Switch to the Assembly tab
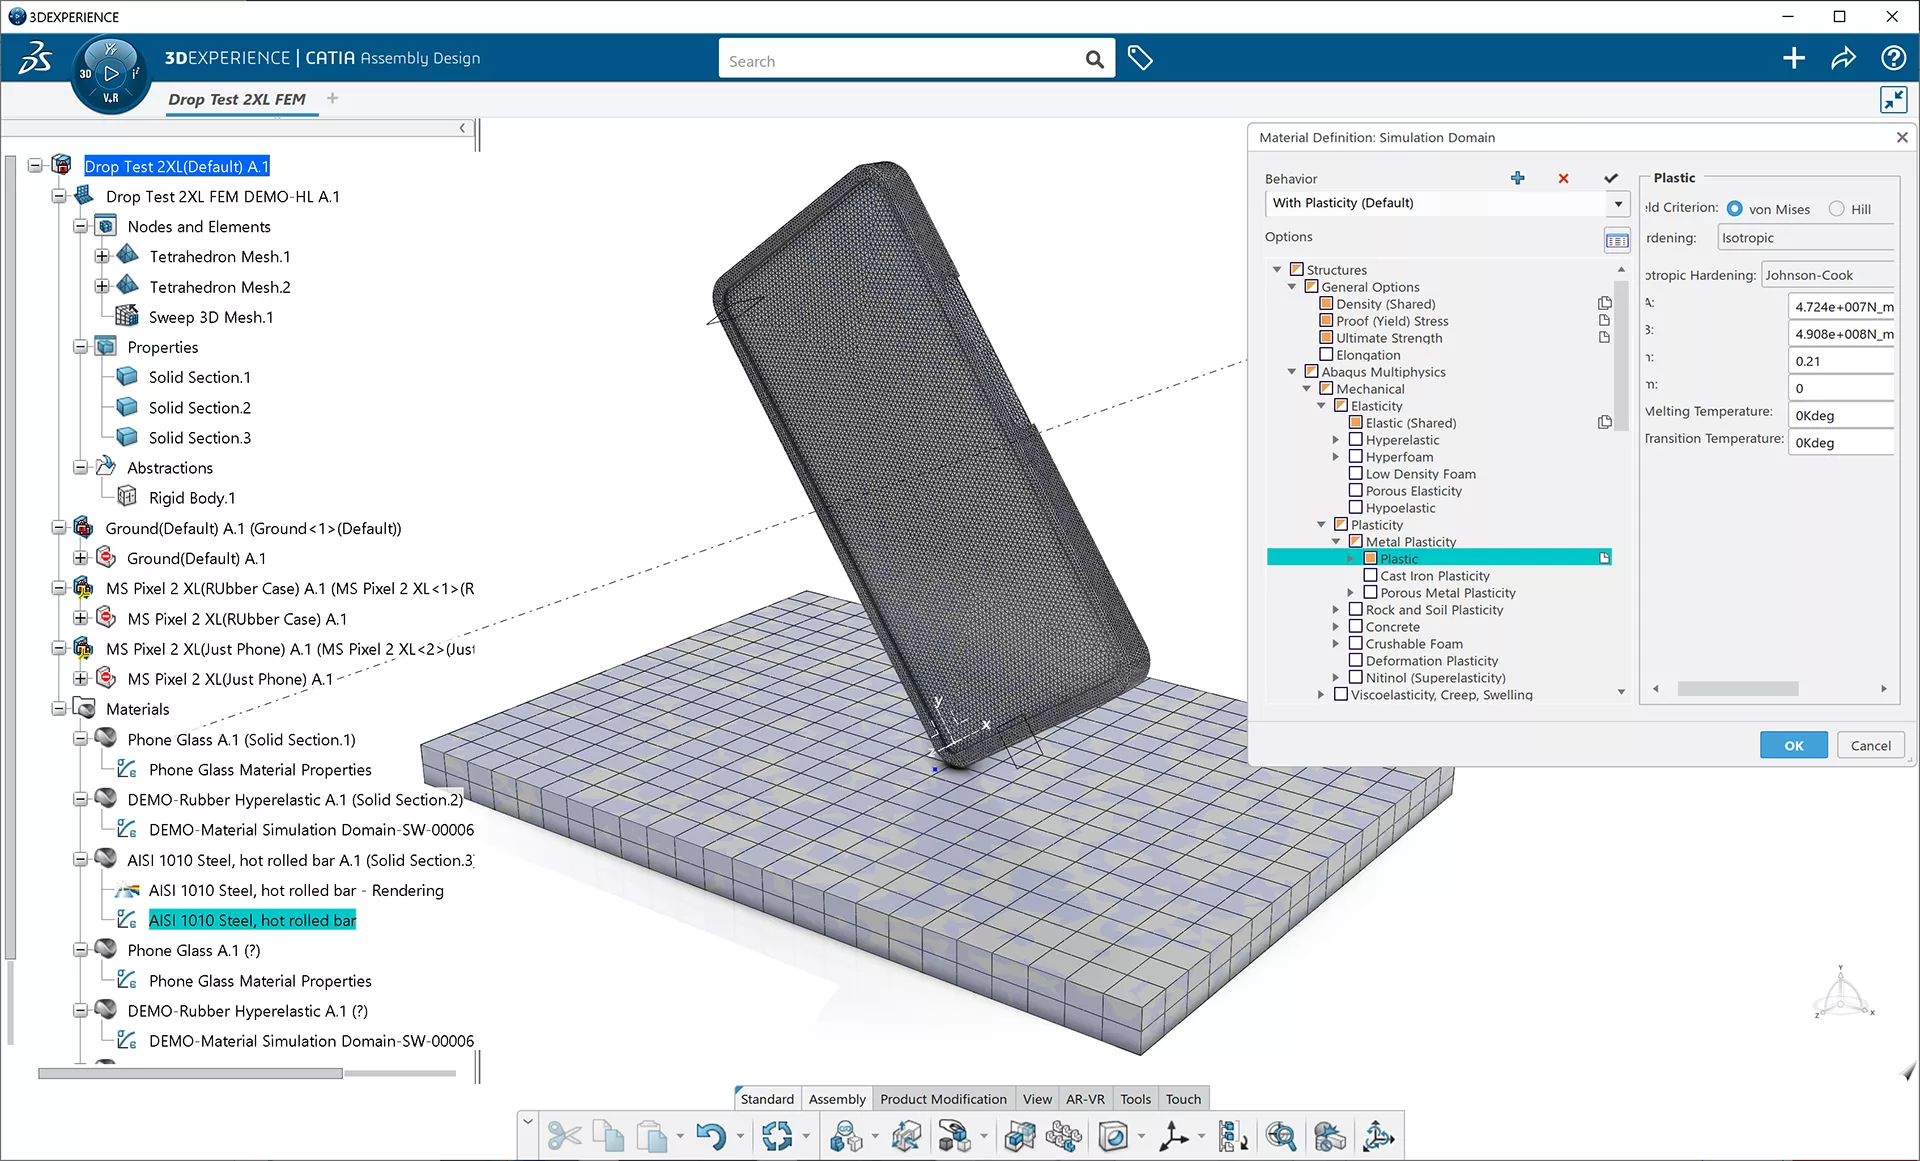 837,1098
